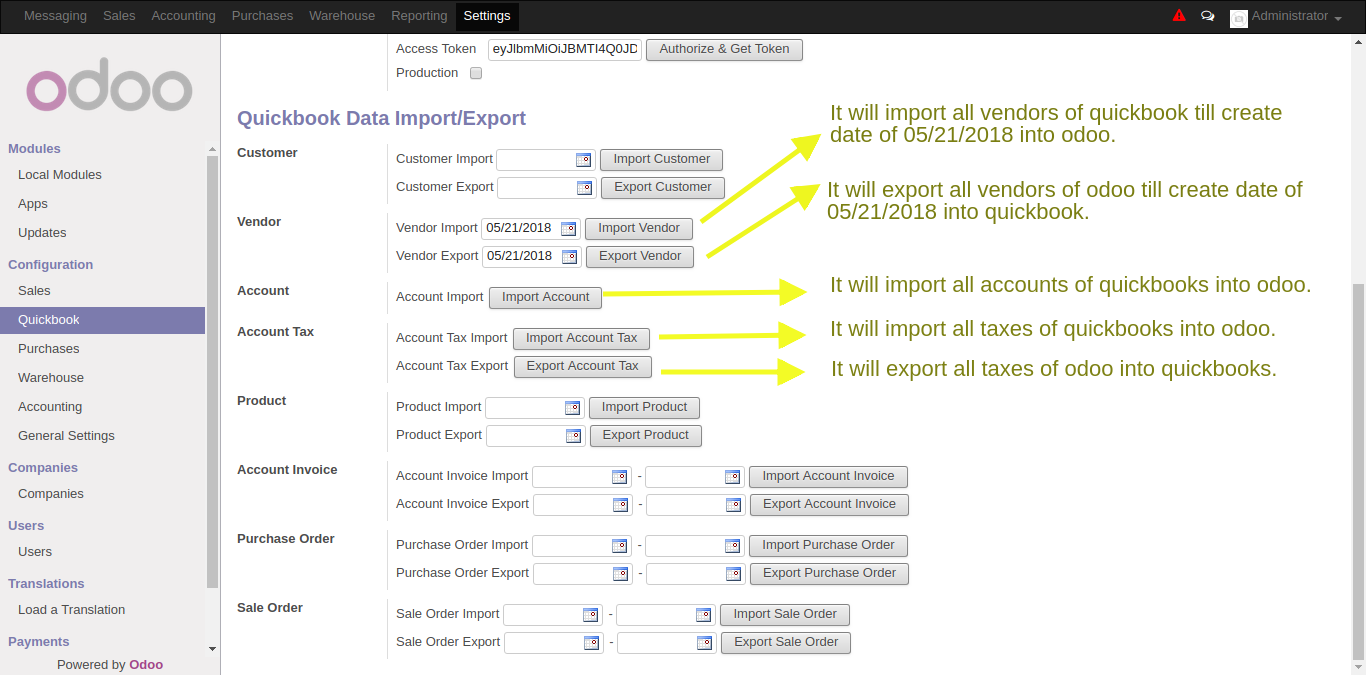The width and height of the screenshot is (1366, 675).
Task: Open Sale Order Import end-date calendar icon
Action: pos(703,615)
